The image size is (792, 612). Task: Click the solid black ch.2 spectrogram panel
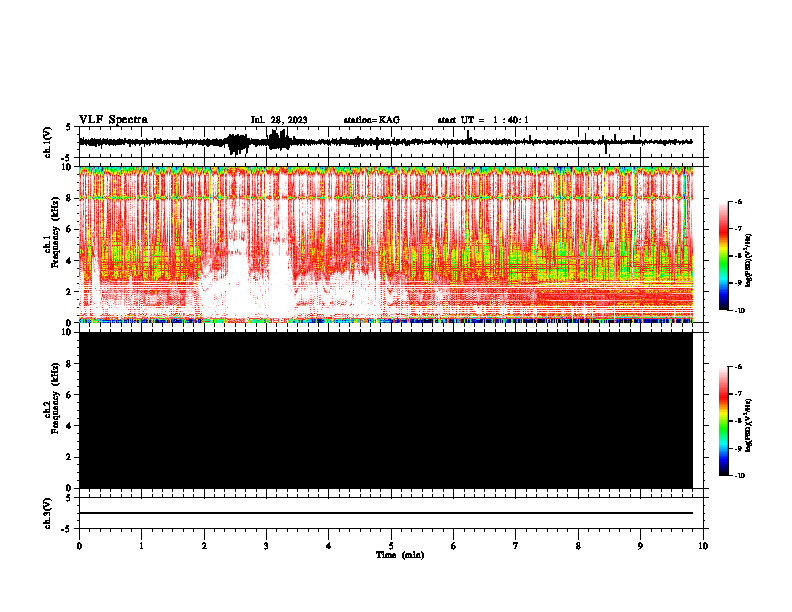point(385,410)
